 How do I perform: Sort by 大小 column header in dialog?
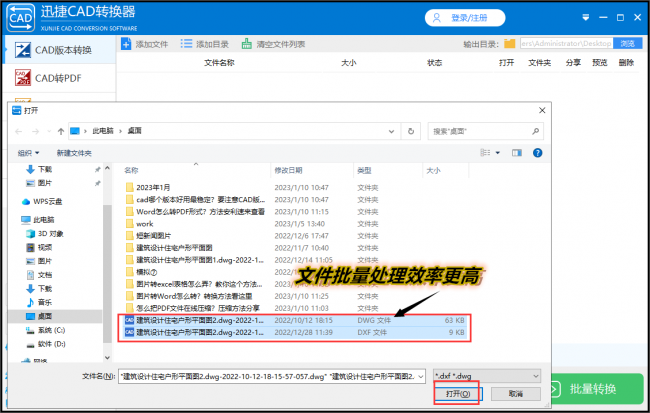coord(433,170)
